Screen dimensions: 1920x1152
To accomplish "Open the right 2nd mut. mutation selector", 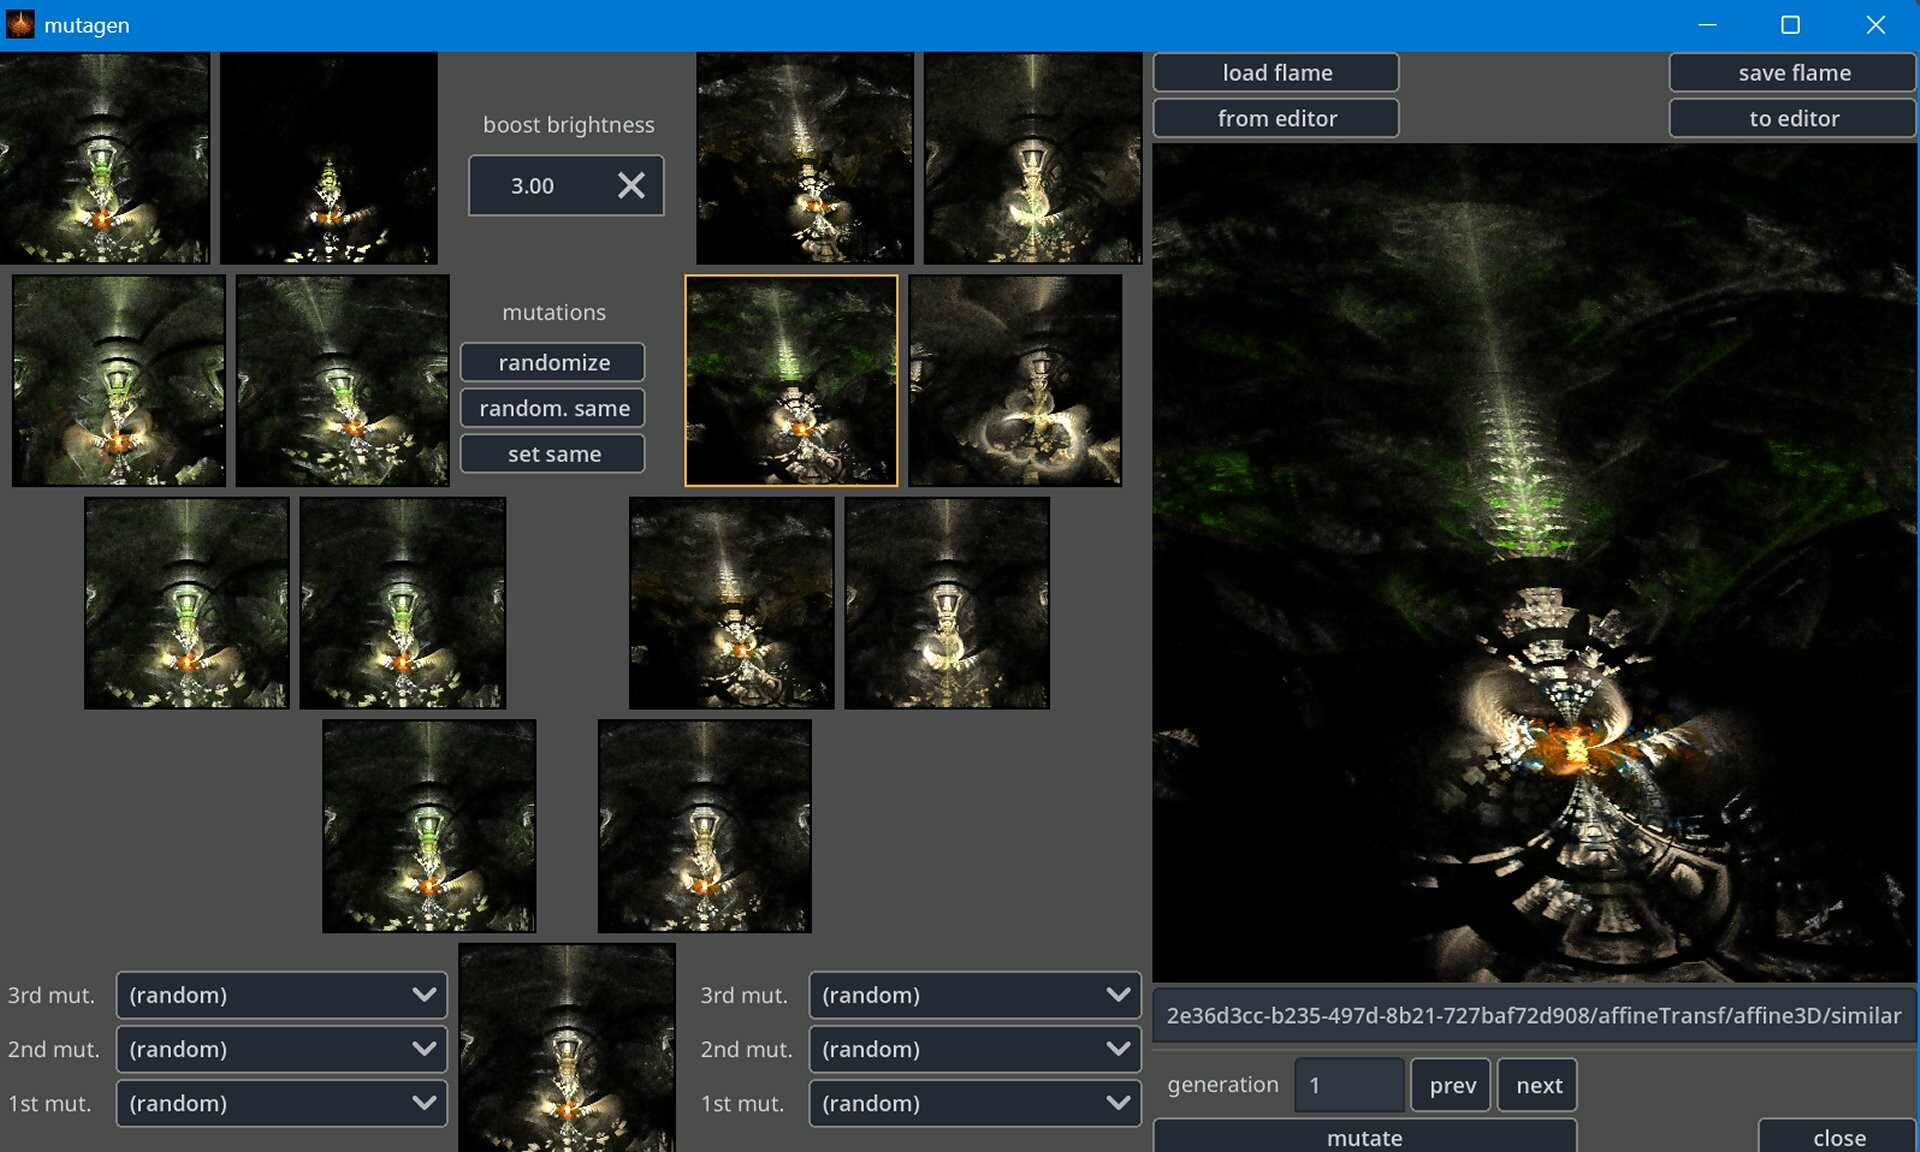I will [974, 1049].
